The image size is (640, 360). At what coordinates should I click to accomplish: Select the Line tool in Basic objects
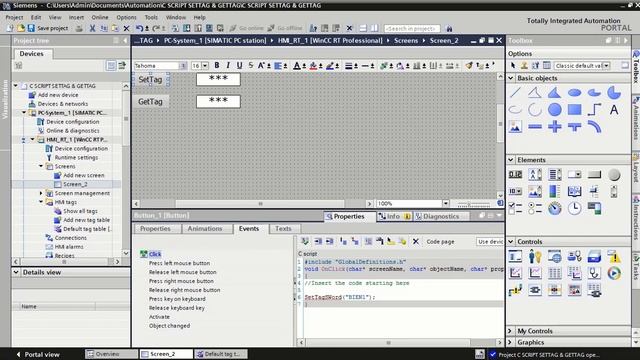(x=515, y=93)
